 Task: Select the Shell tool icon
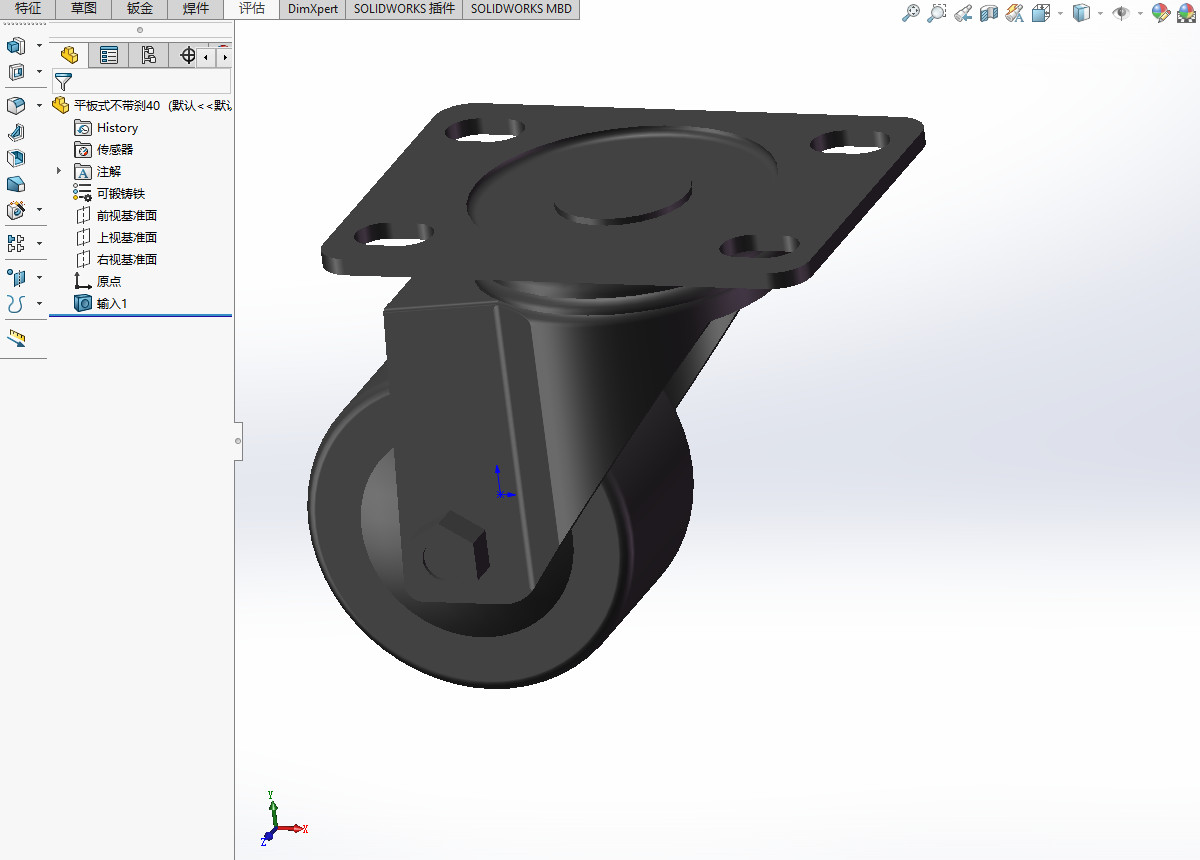click(x=16, y=158)
